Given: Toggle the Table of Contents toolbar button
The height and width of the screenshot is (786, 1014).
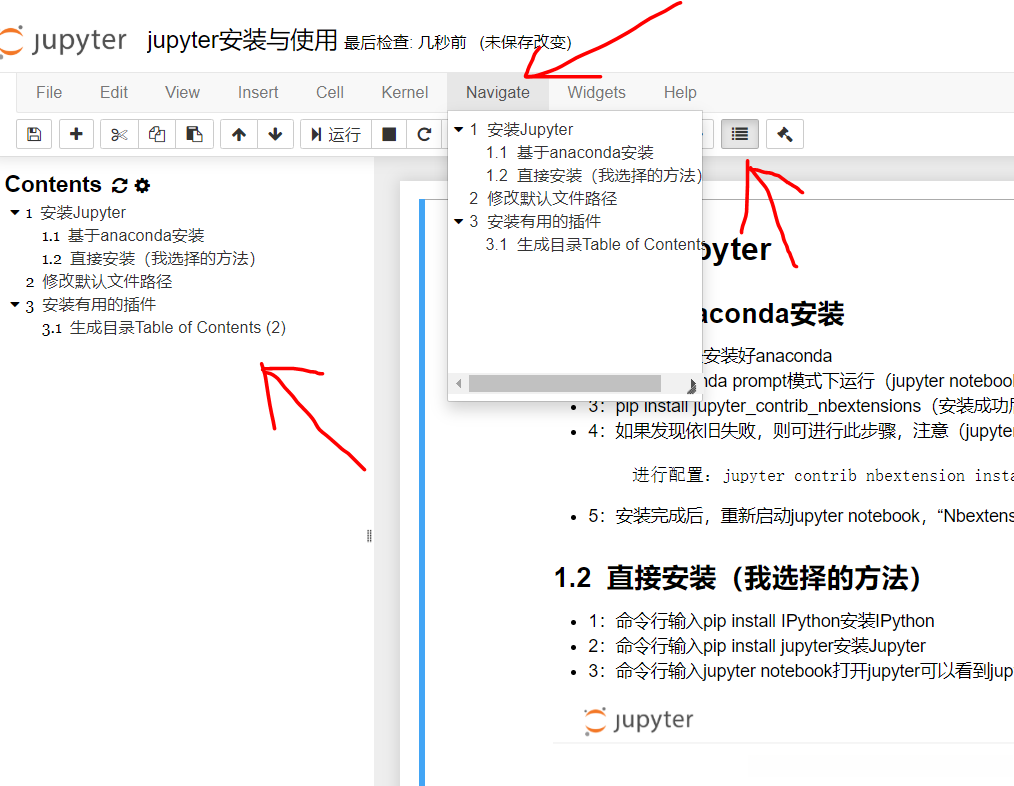Looking at the screenshot, I should coord(740,134).
